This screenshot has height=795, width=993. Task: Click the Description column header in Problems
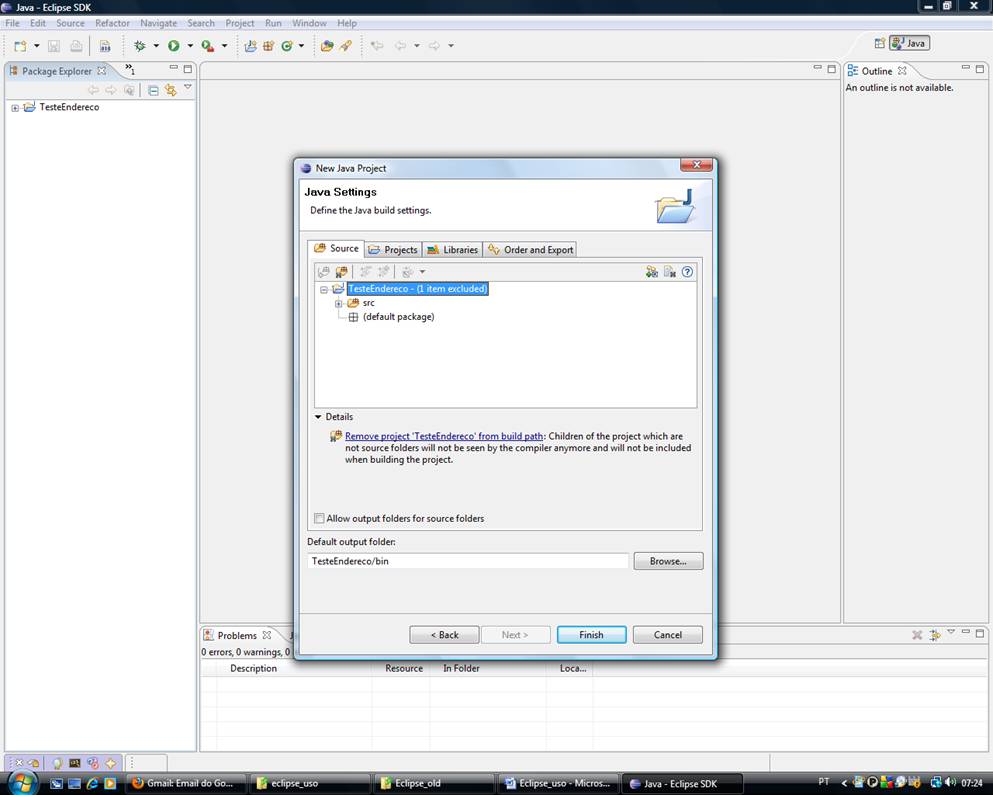pyautogui.click(x=253, y=668)
